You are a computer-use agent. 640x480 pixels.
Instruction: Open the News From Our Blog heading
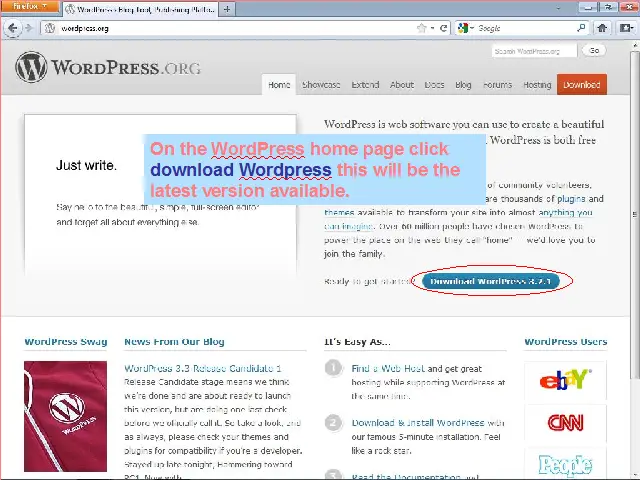tap(174, 342)
